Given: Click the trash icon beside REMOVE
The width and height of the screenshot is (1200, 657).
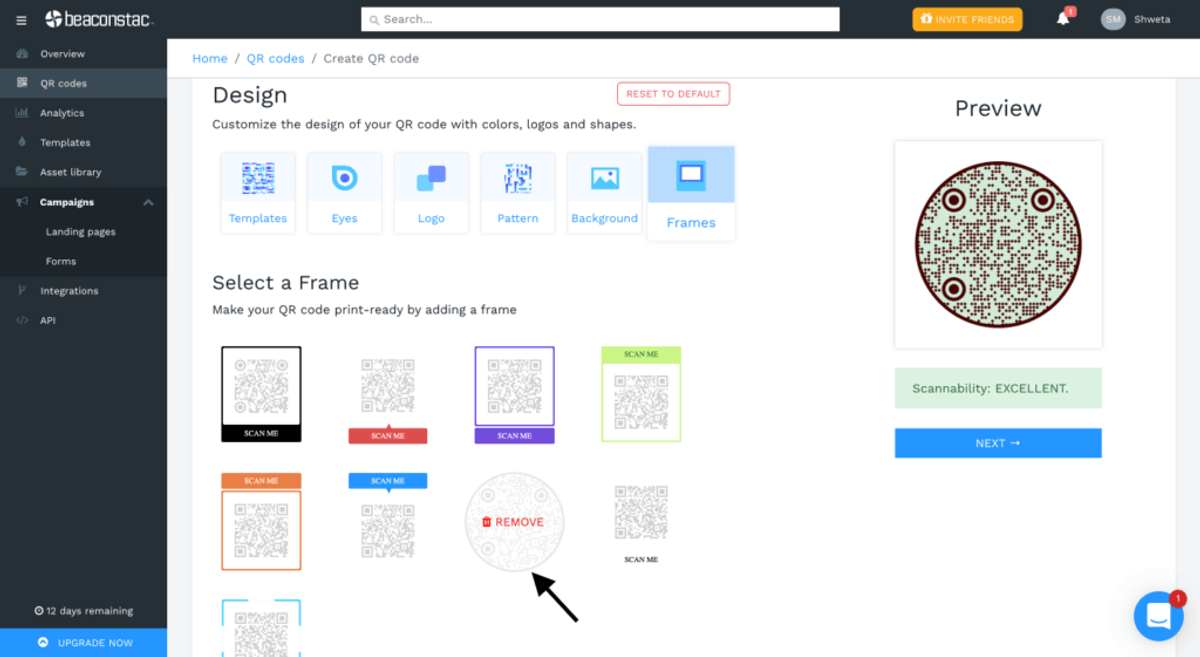Looking at the screenshot, I should click(487, 522).
